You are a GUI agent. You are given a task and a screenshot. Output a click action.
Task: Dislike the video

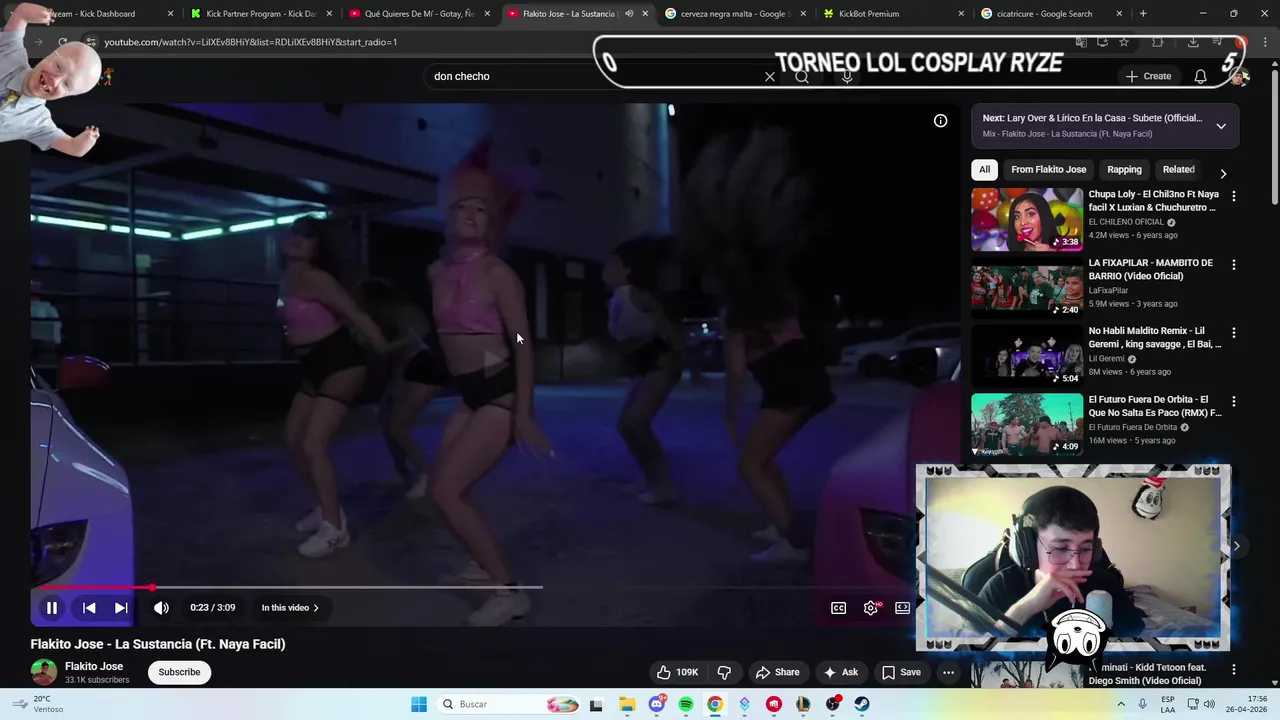pyautogui.click(x=724, y=672)
